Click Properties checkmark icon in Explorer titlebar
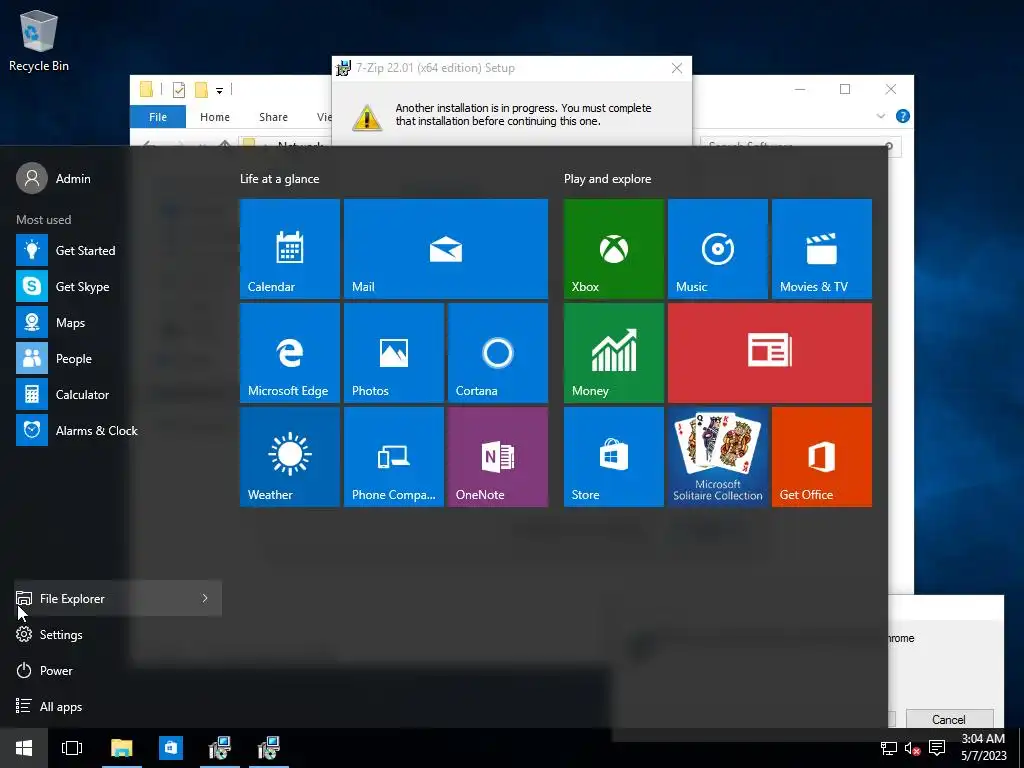This screenshot has height=768, width=1024. (x=179, y=89)
